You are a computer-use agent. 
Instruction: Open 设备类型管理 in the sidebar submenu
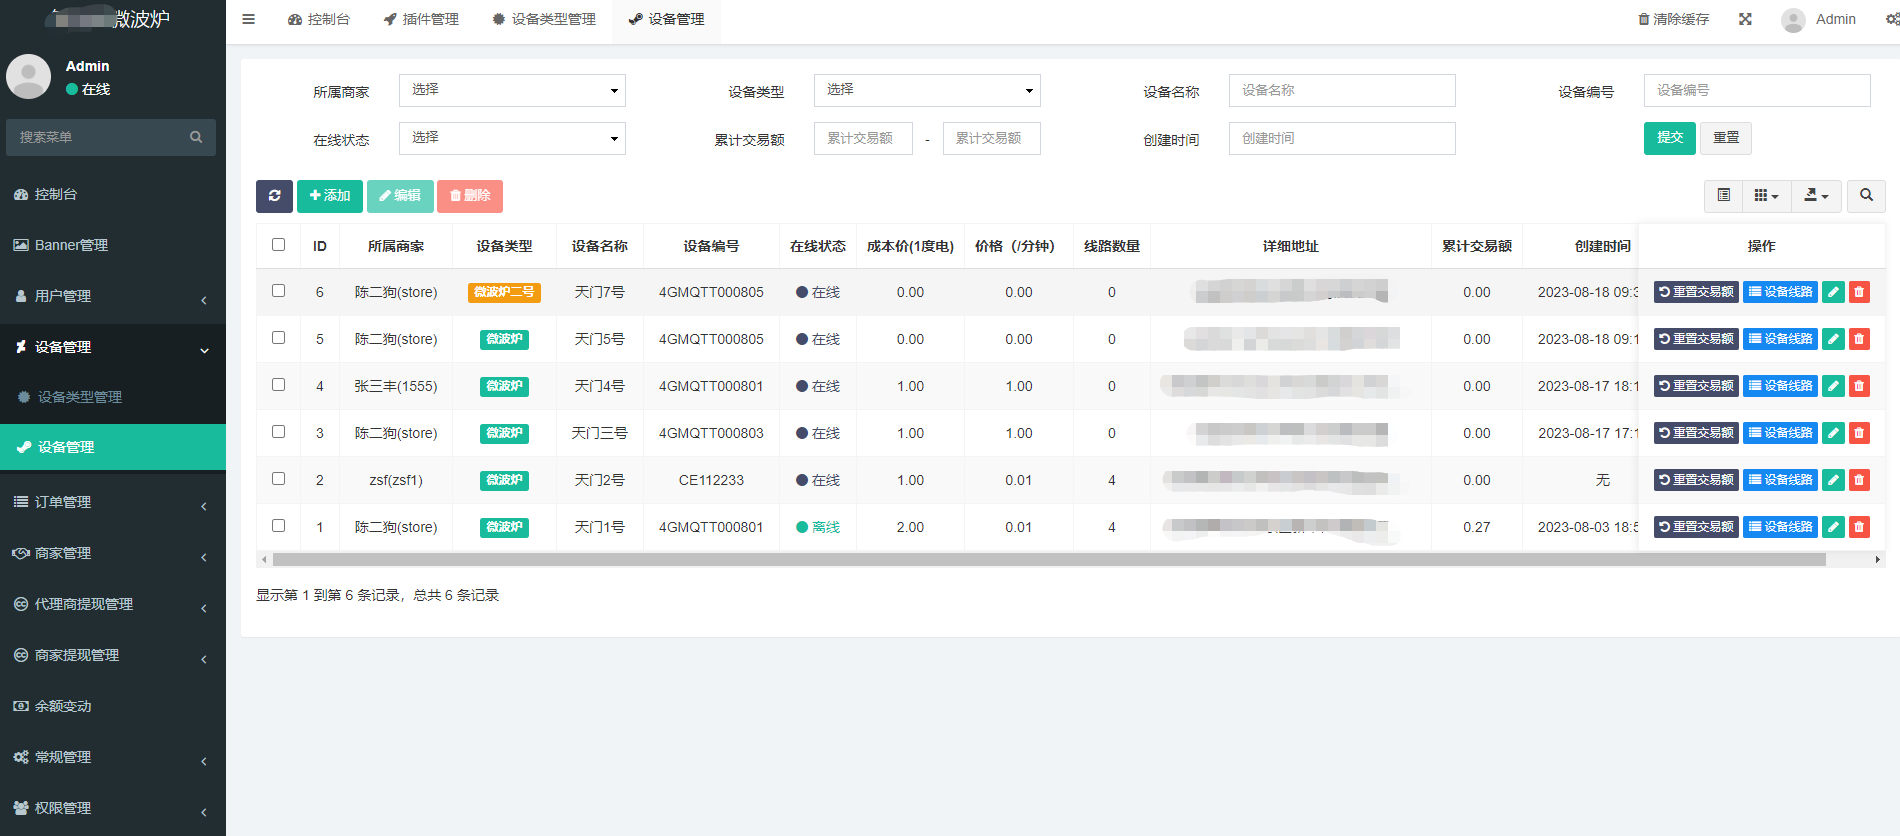113,397
